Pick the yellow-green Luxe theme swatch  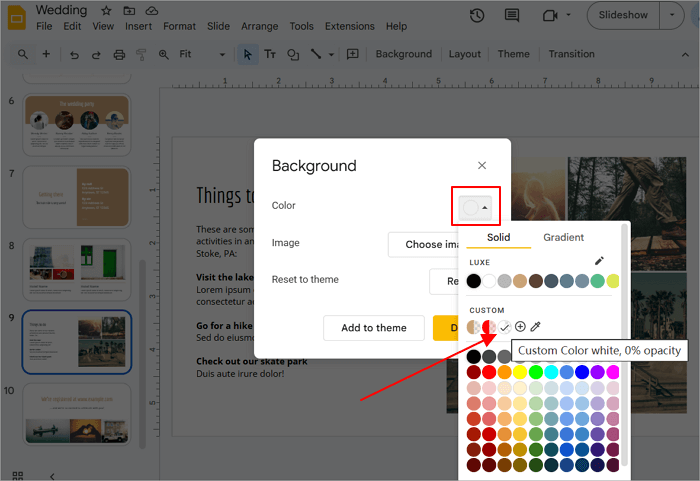(612, 281)
